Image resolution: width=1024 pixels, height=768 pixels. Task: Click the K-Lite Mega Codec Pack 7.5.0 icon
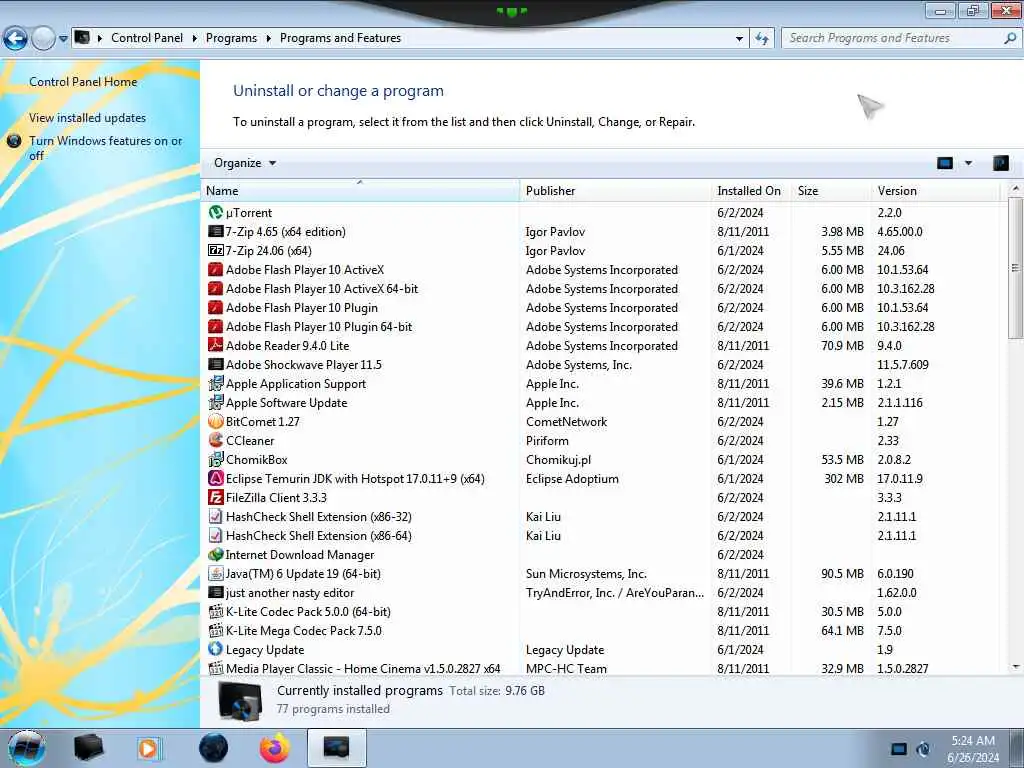click(216, 630)
